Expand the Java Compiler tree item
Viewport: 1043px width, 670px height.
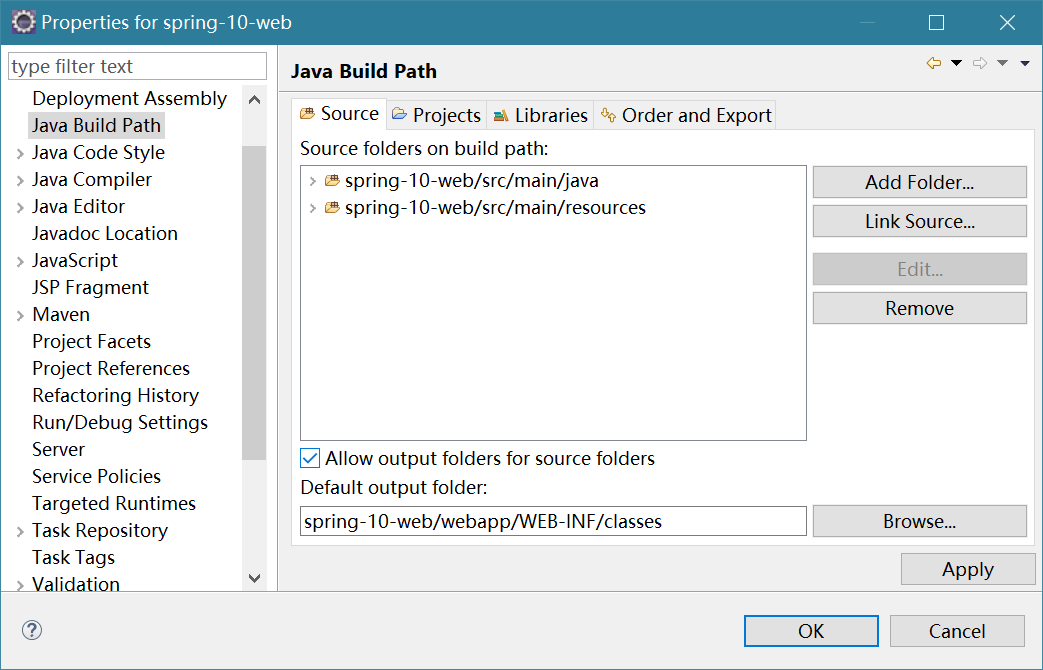pos(21,180)
